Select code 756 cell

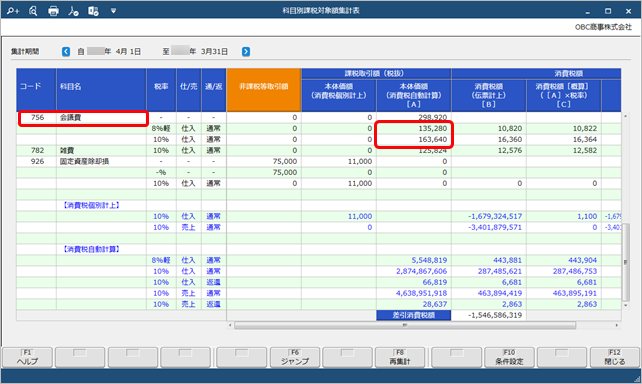(x=37, y=117)
